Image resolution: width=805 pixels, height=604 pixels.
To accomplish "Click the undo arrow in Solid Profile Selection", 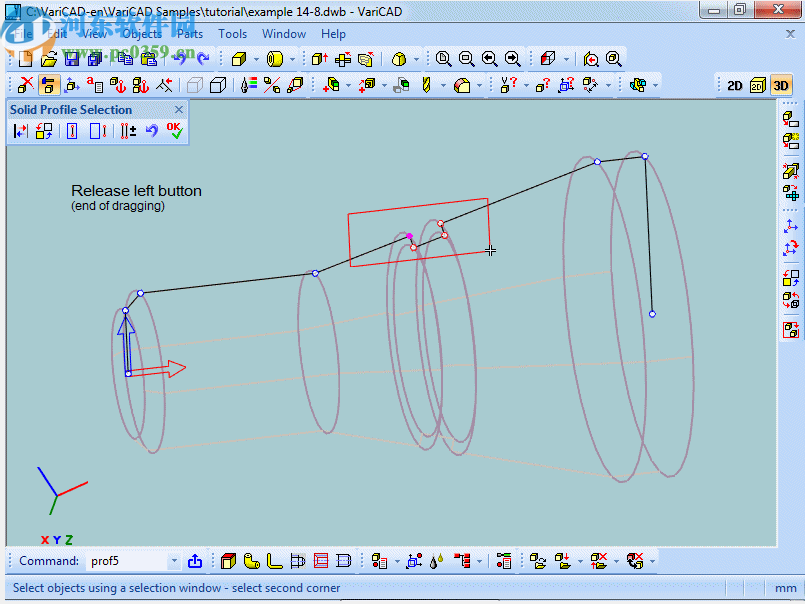I will point(151,130).
